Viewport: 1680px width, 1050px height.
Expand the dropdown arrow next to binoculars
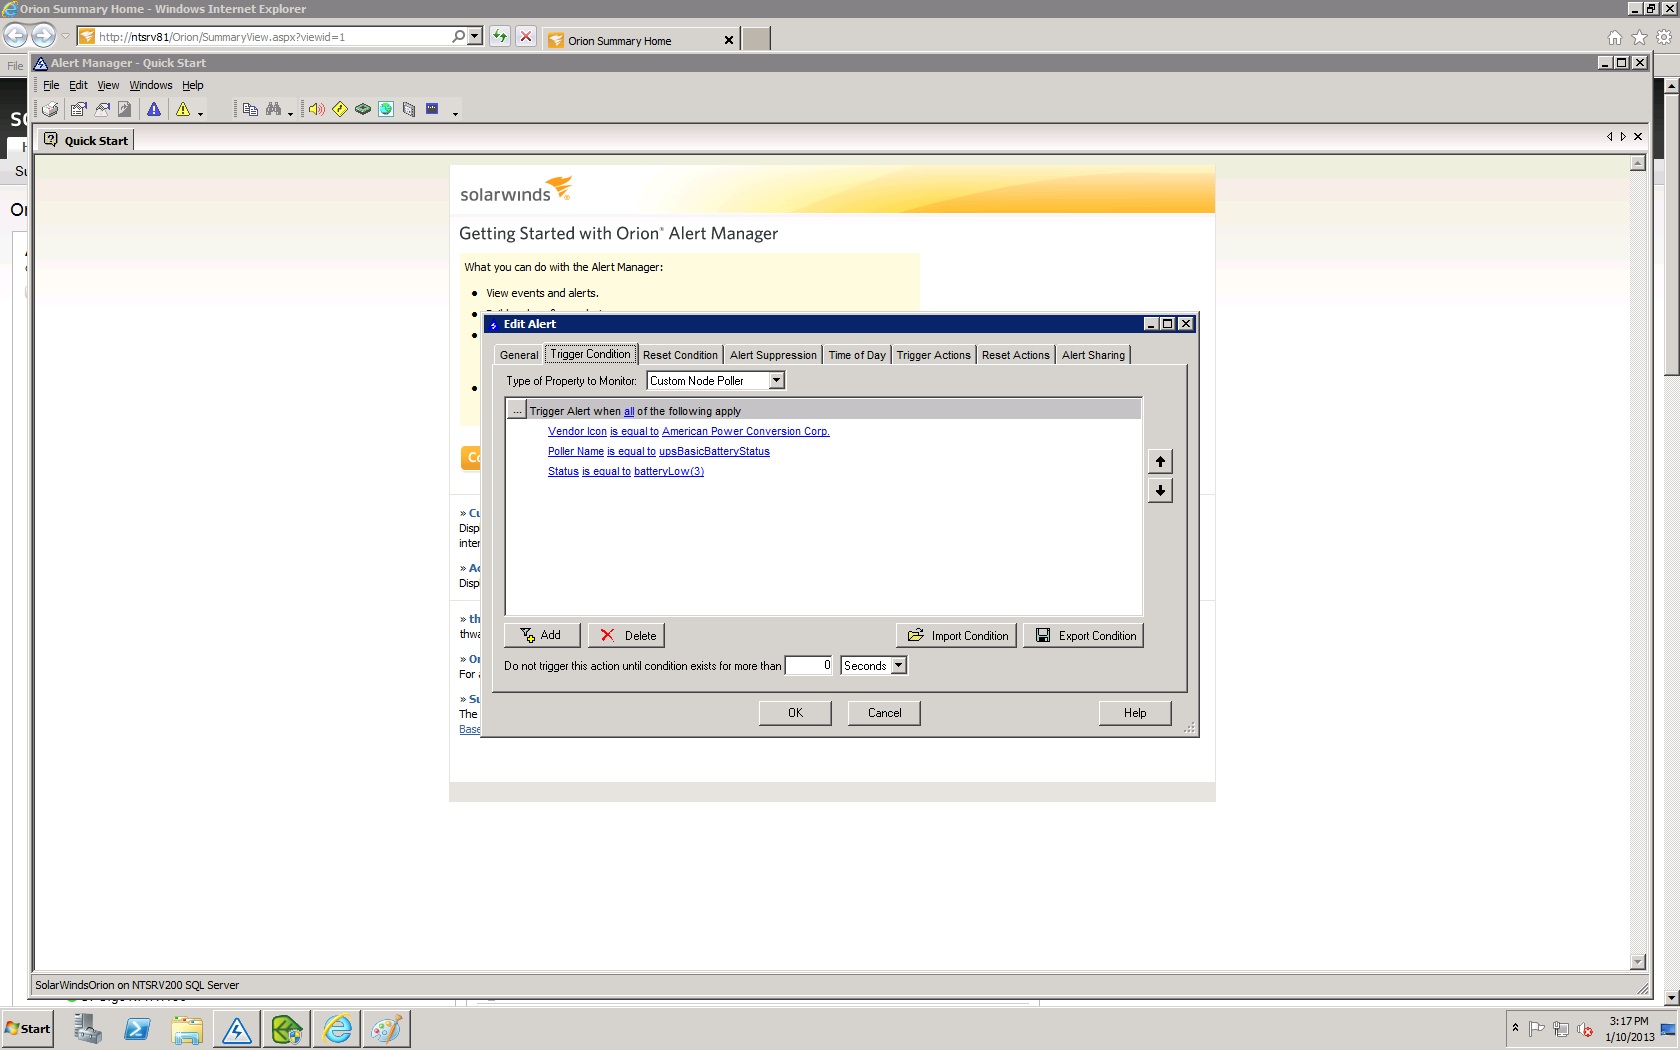point(290,113)
